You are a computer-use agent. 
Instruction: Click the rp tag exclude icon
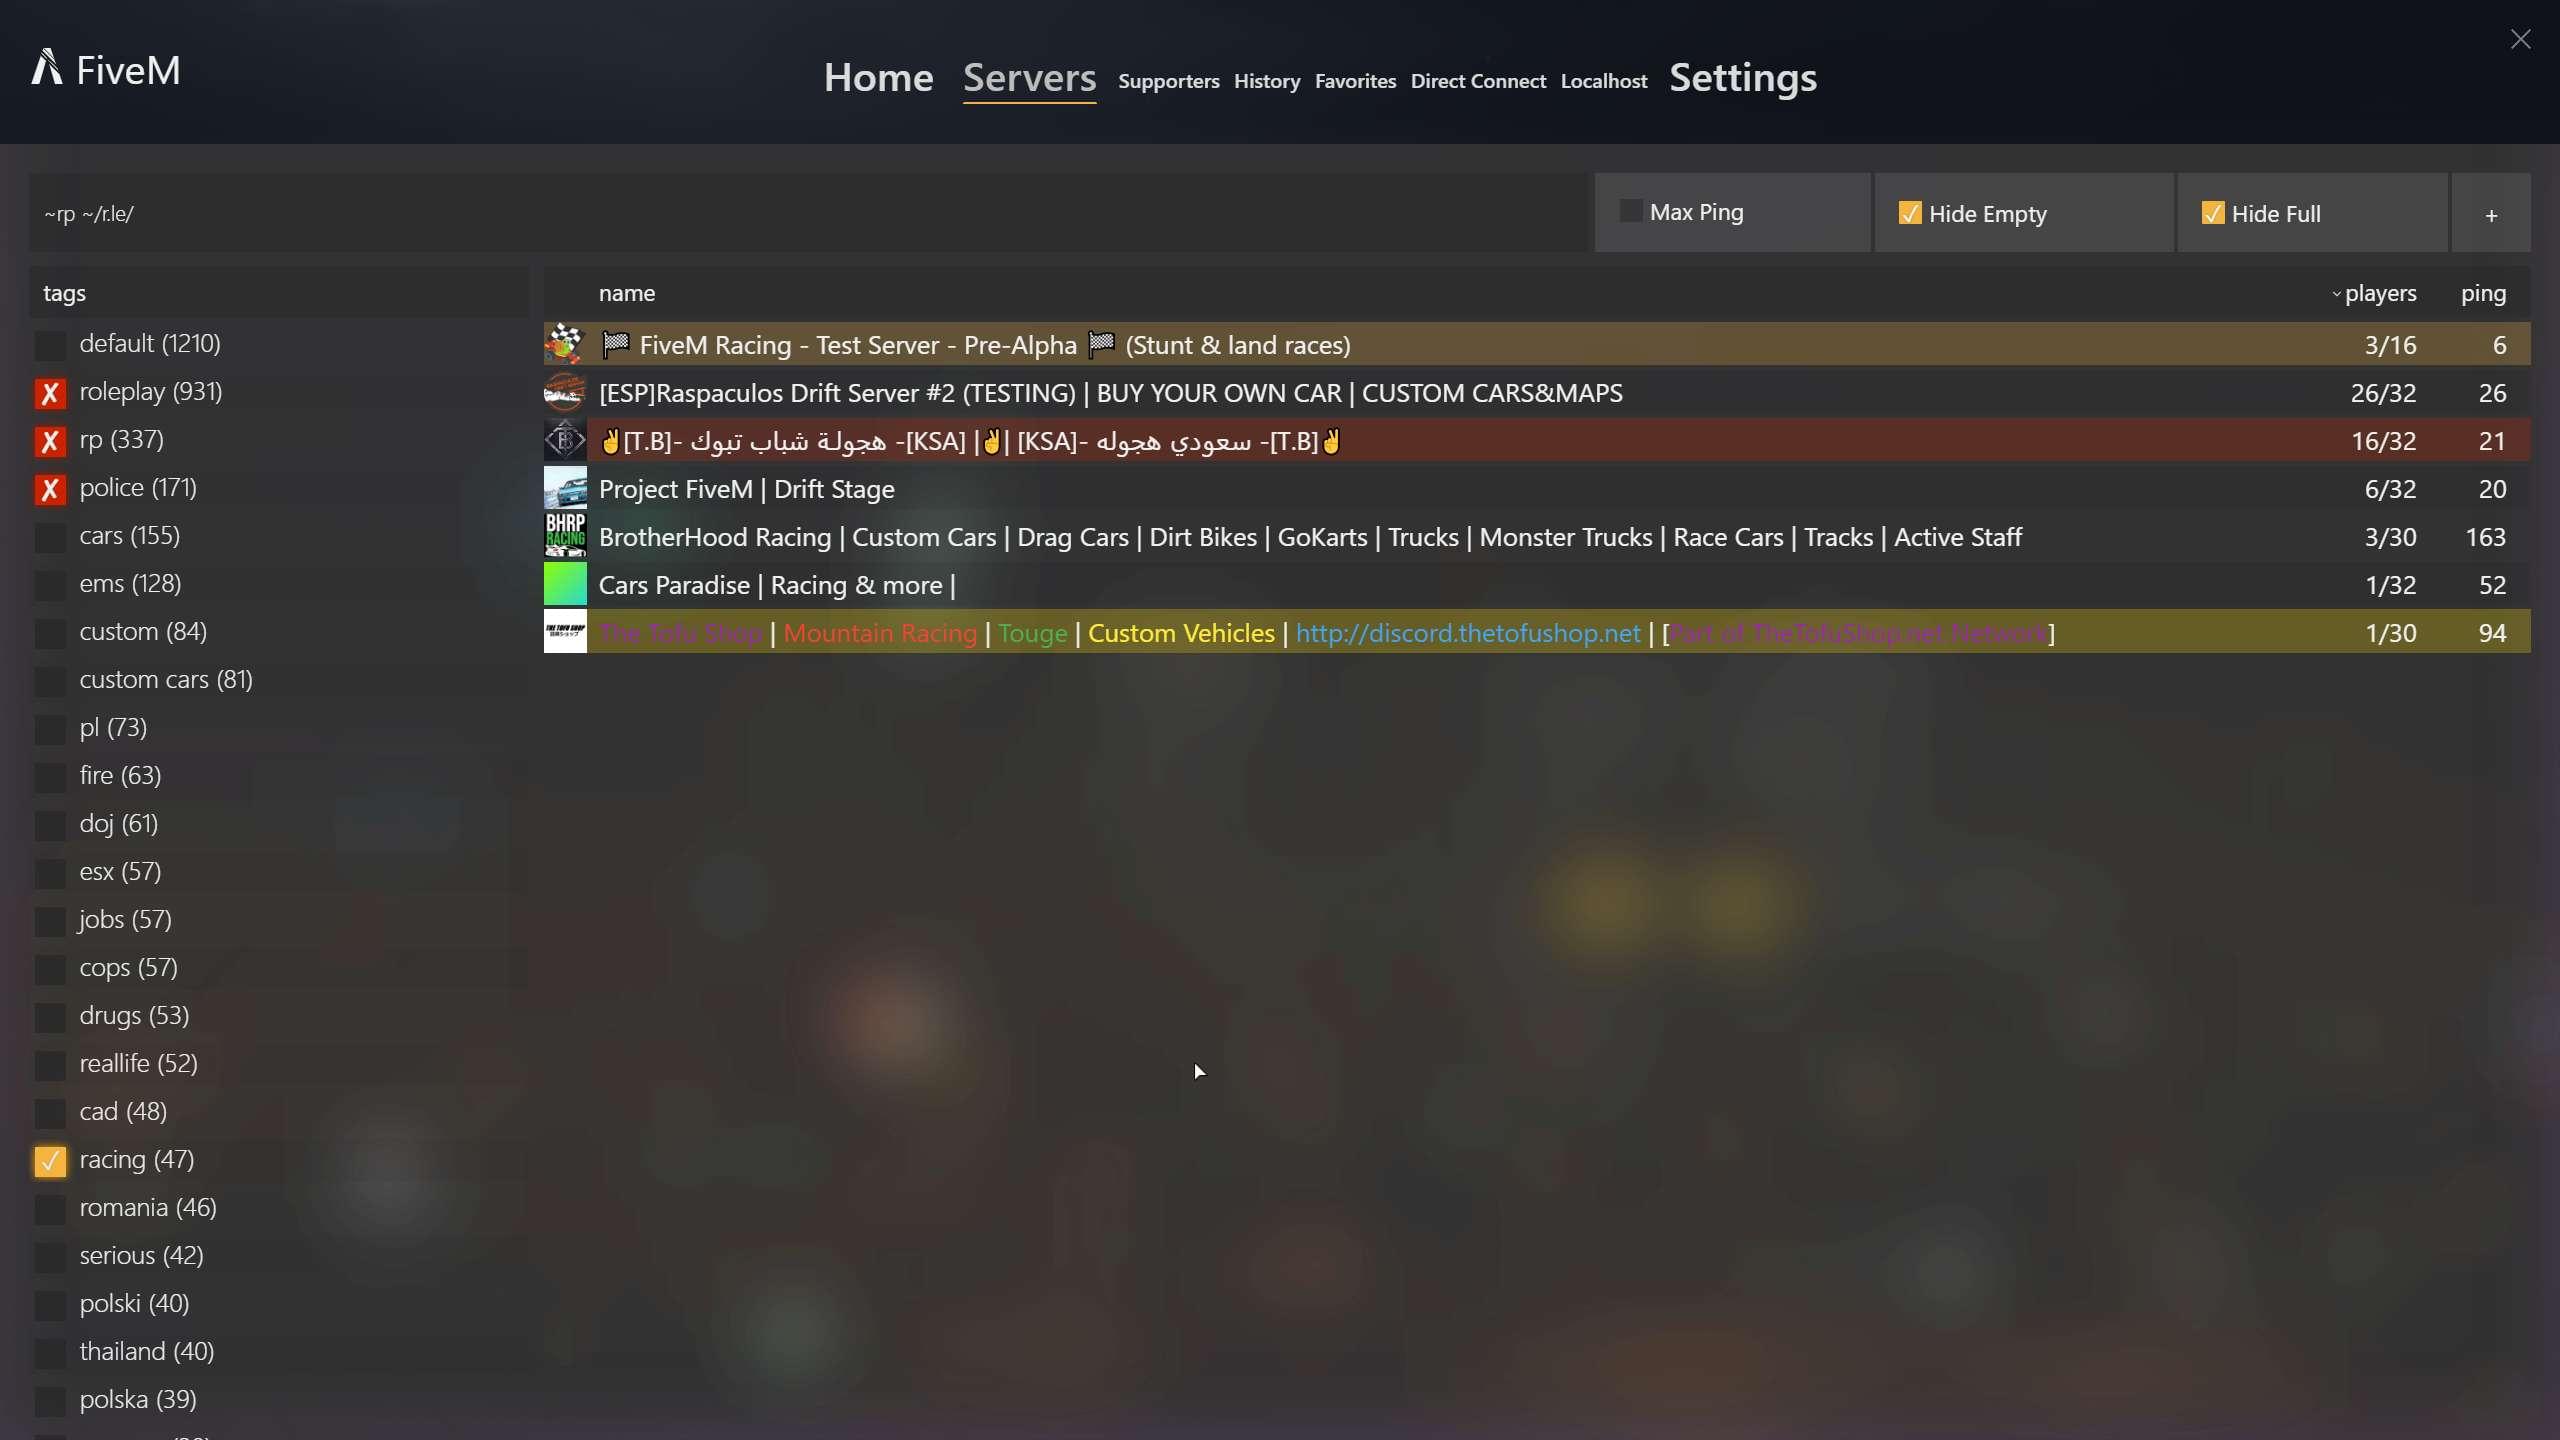click(49, 440)
